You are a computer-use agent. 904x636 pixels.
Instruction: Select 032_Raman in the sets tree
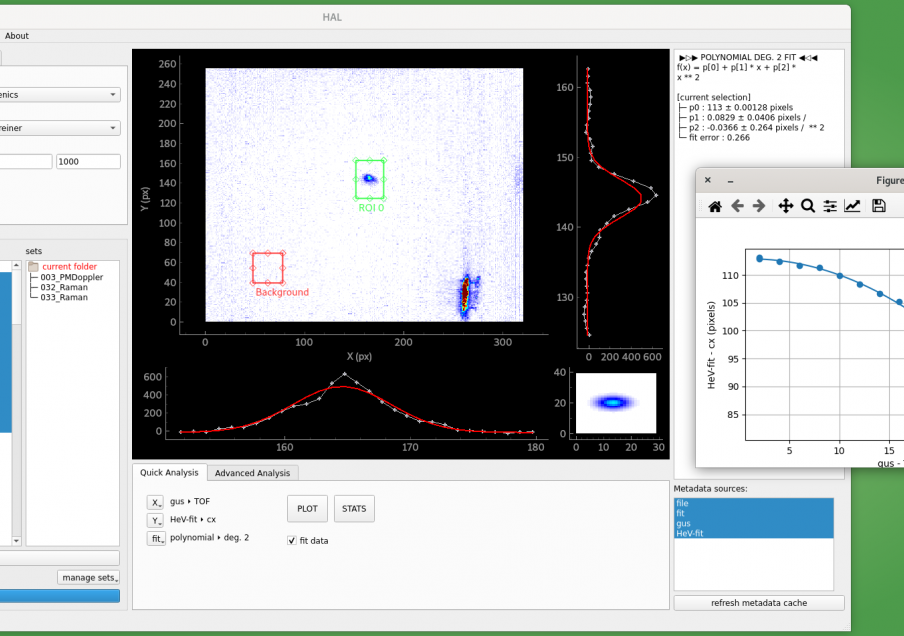pos(66,286)
